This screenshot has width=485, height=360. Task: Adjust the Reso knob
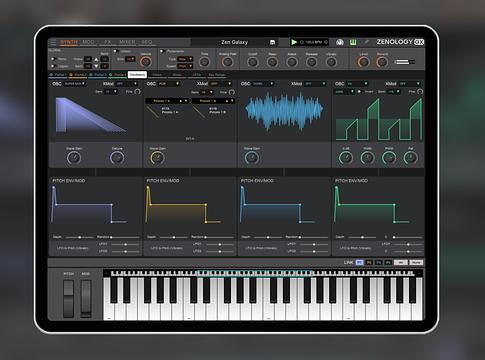coord(272,62)
